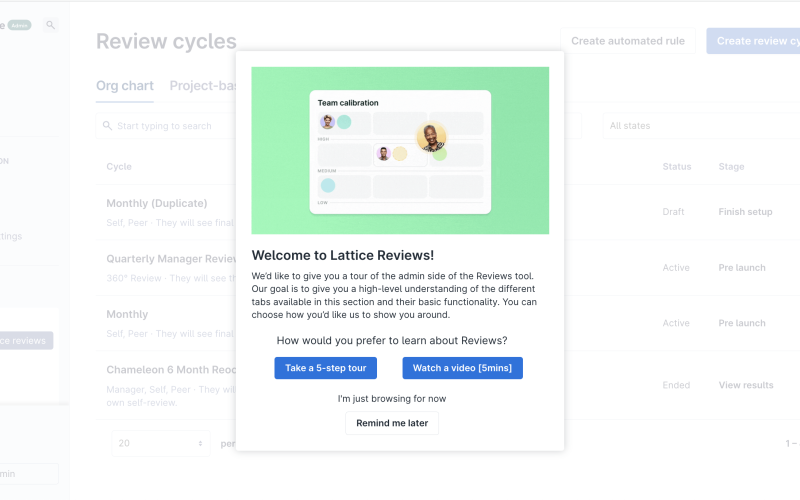Click the Stage column header
This screenshot has height=500, width=800.
pos(731,166)
